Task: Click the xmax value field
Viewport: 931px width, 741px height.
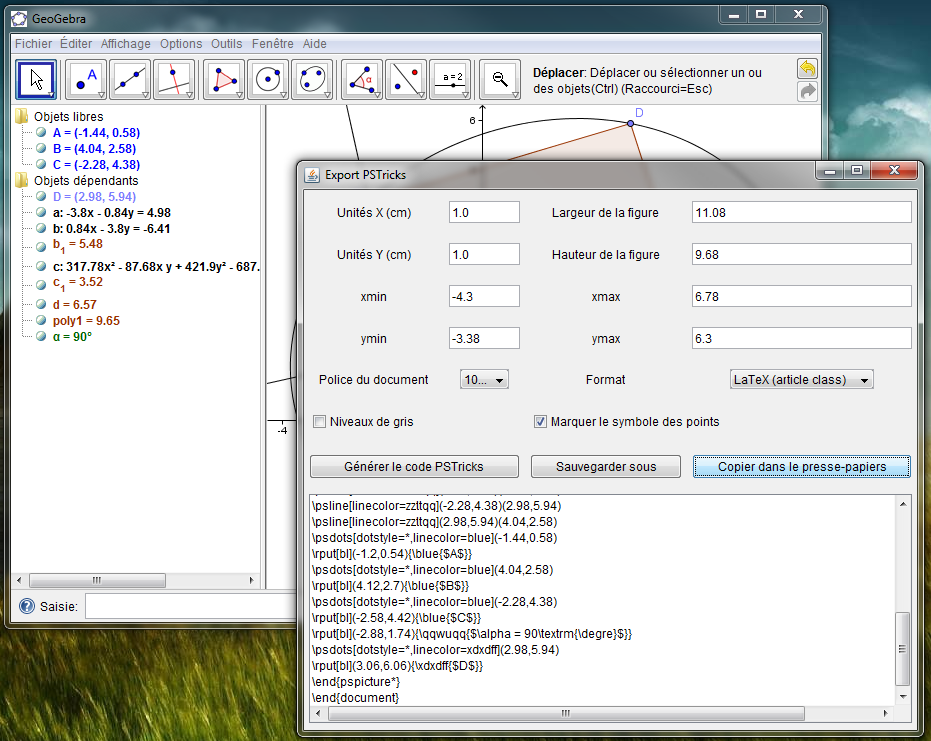Action: [x=802, y=296]
